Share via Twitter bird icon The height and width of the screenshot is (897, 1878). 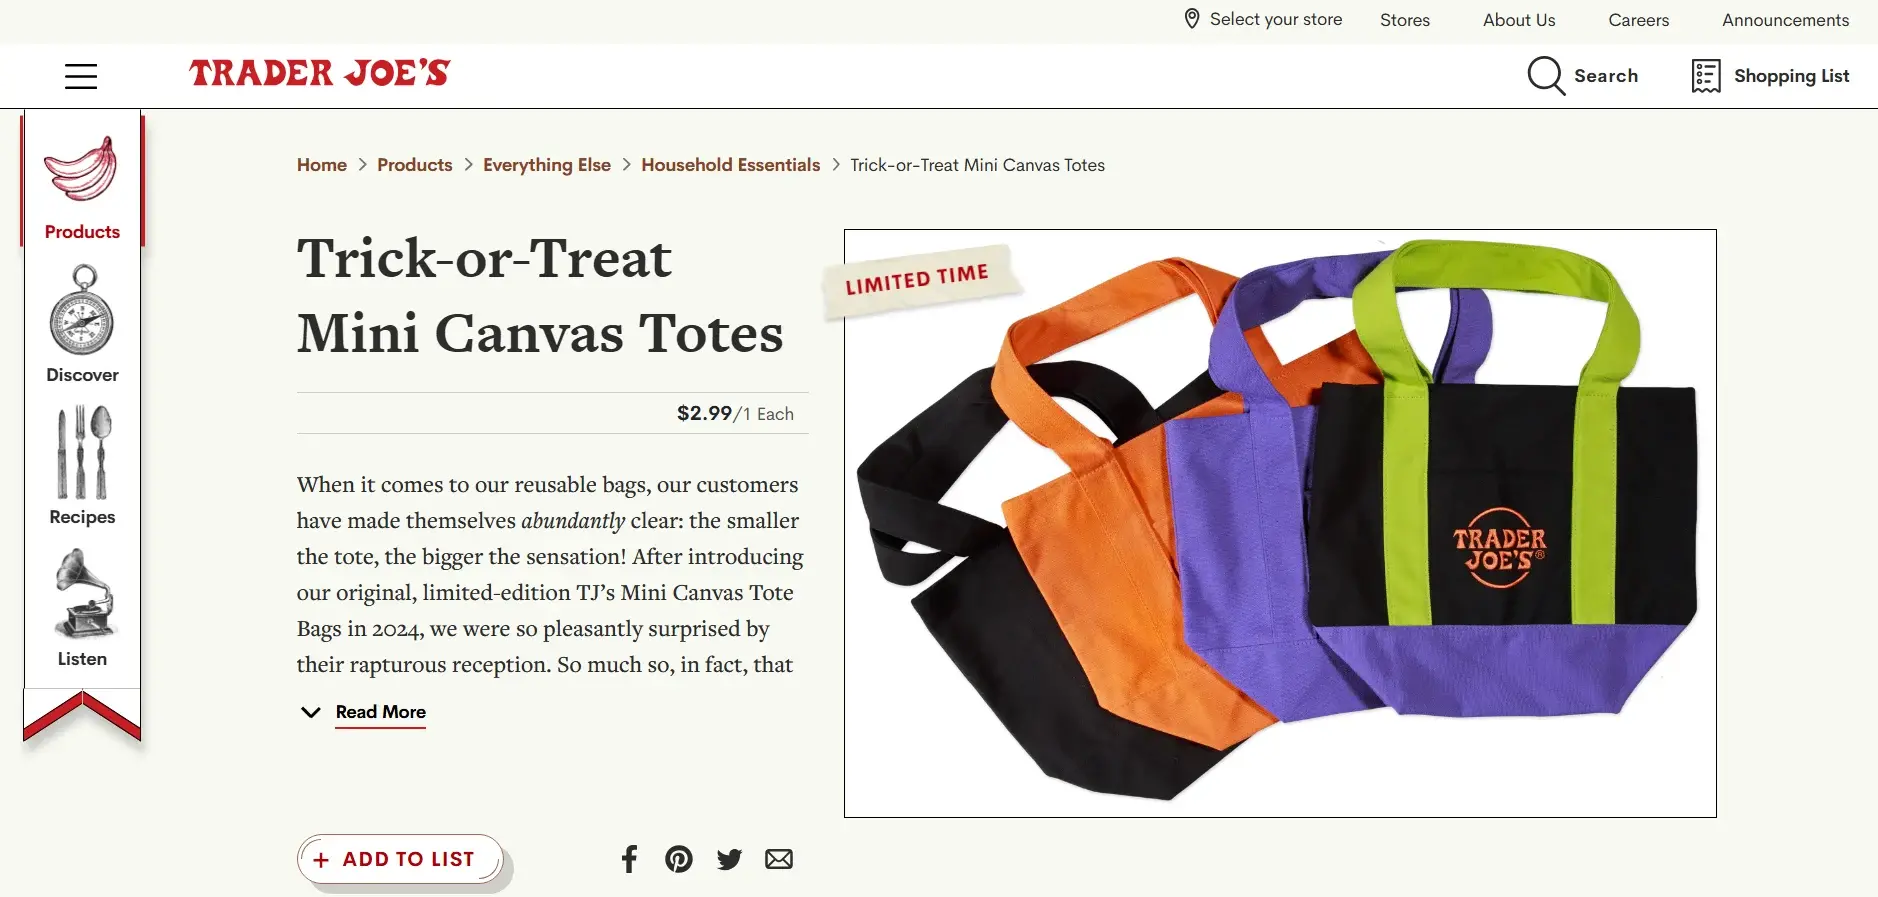[x=729, y=859]
